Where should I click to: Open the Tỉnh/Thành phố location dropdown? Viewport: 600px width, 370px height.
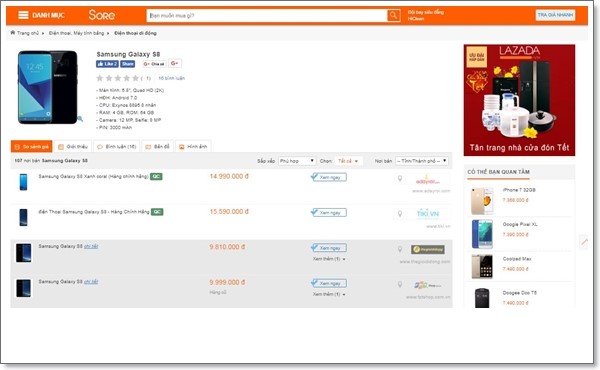point(422,161)
